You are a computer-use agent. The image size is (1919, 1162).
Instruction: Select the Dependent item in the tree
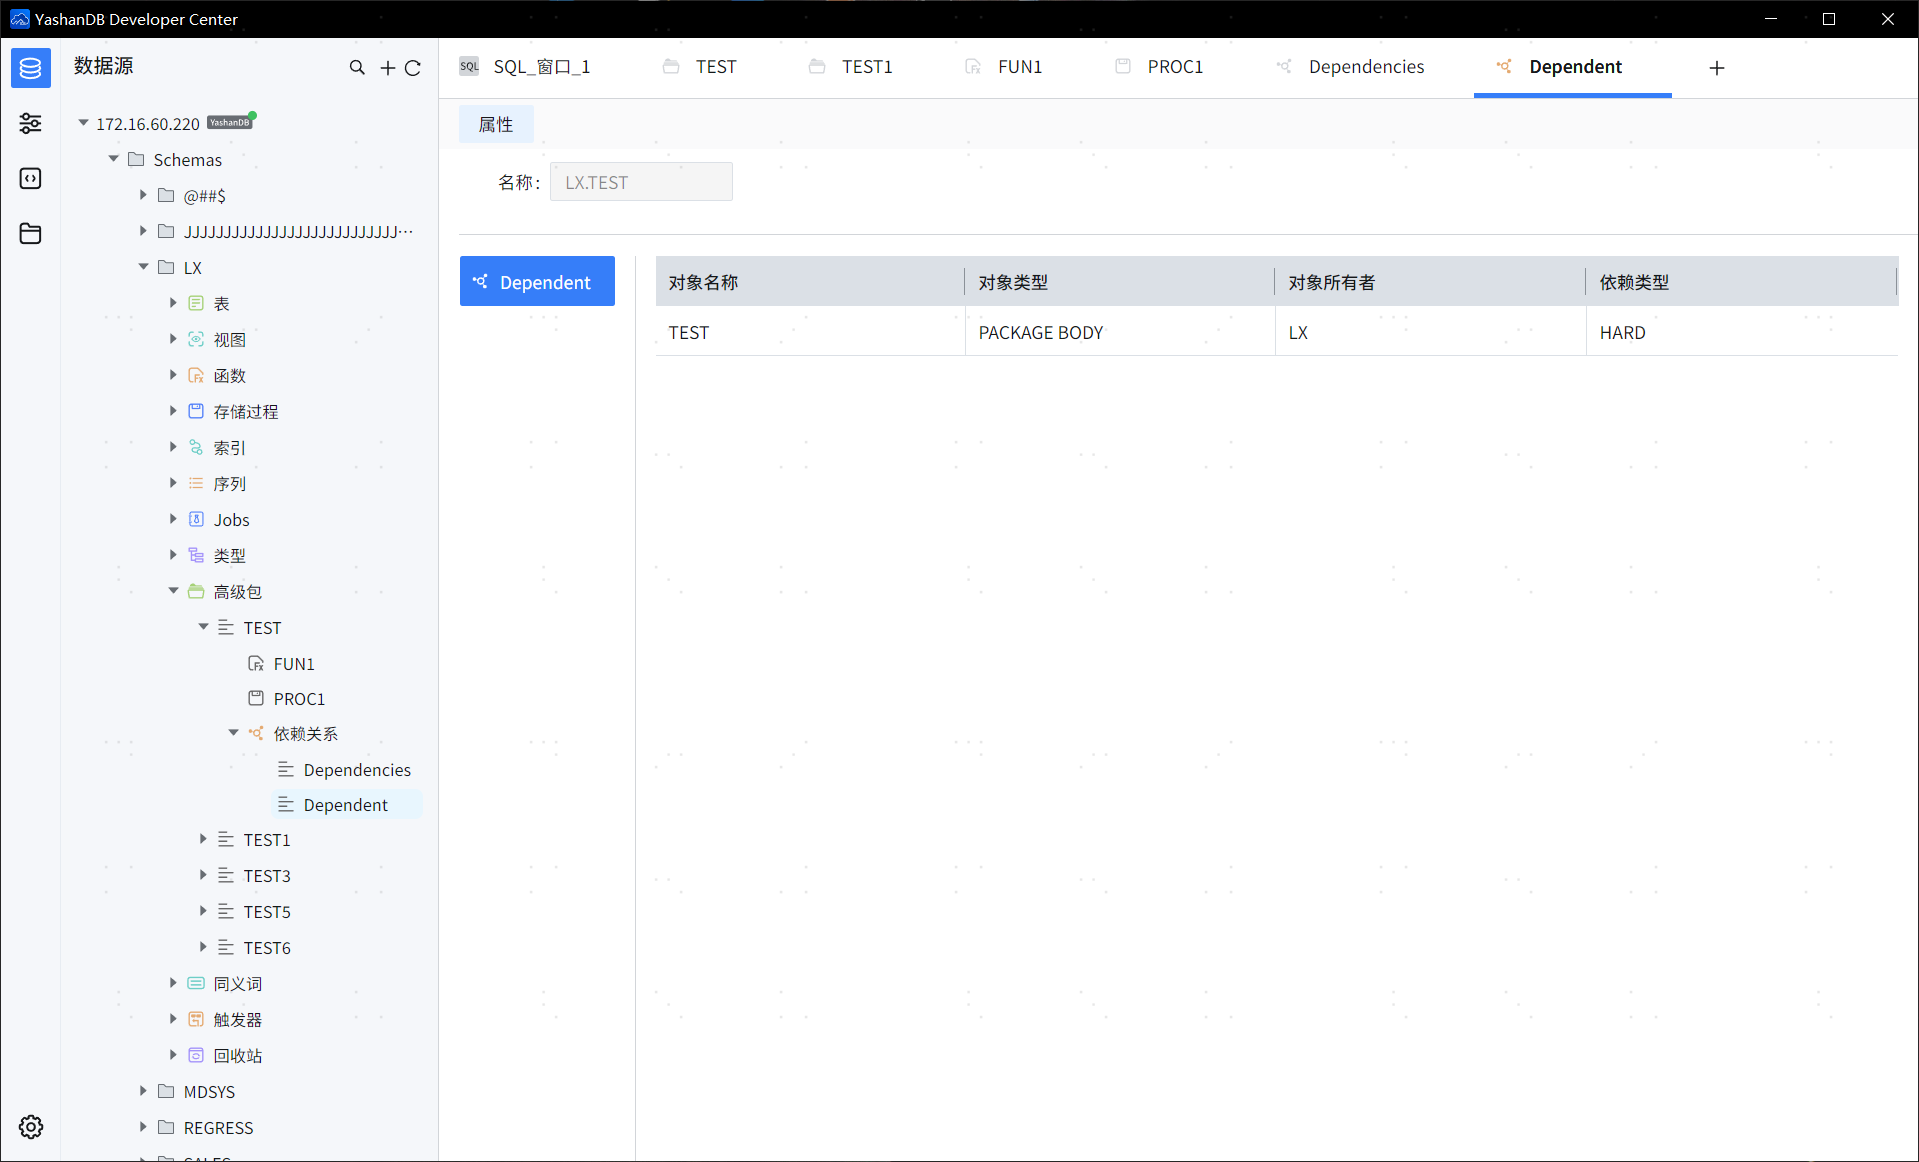tap(345, 804)
